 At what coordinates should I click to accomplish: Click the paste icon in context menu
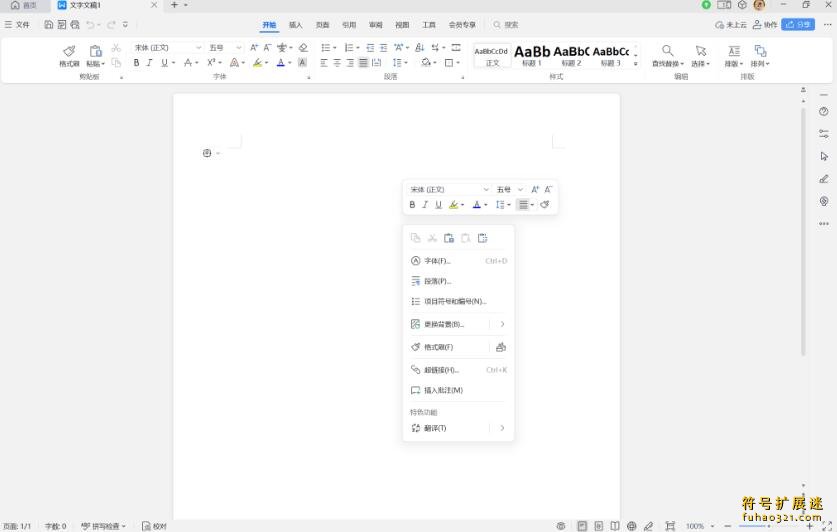point(449,238)
